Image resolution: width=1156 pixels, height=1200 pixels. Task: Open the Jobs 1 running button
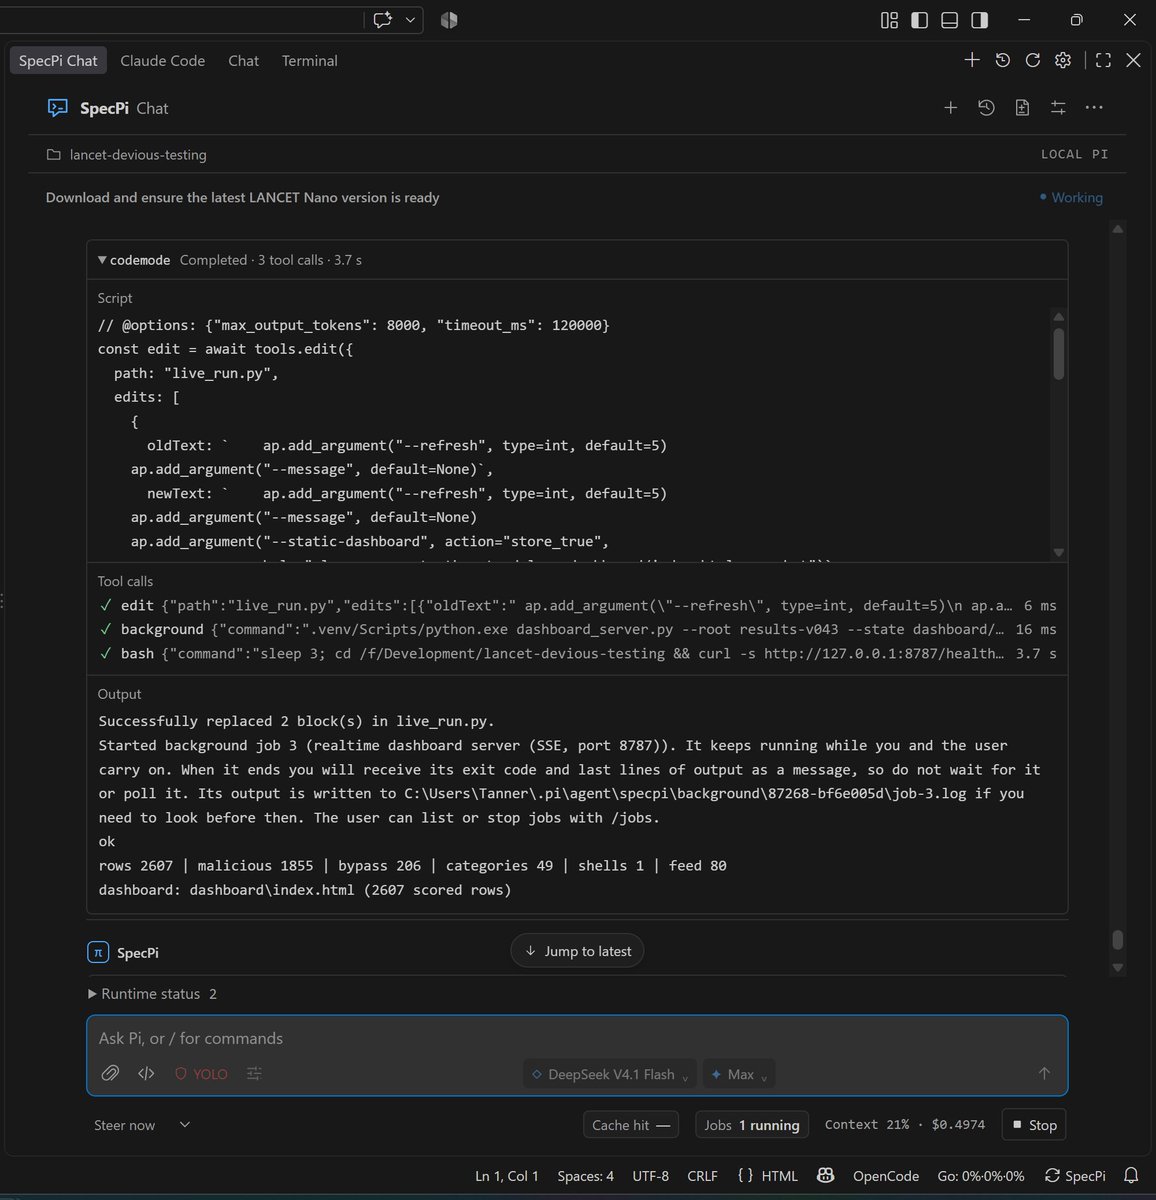point(752,1125)
